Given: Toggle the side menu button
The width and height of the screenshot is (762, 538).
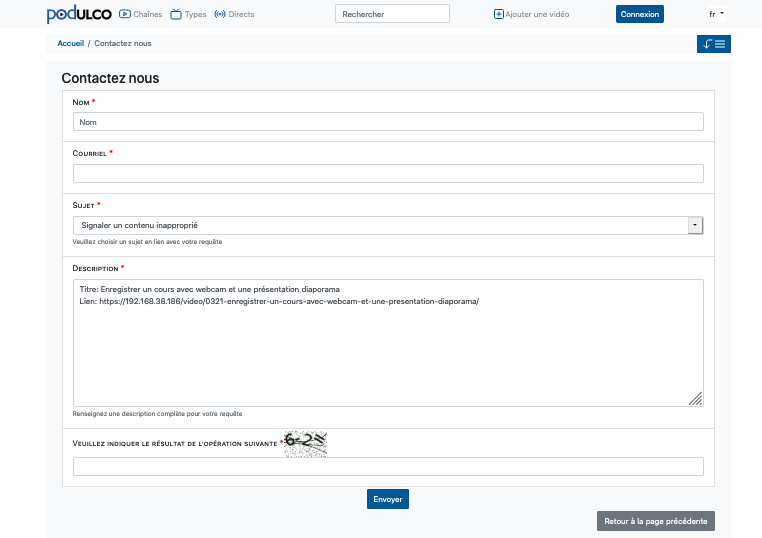Looking at the screenshot, I should [x=713, y=44].
